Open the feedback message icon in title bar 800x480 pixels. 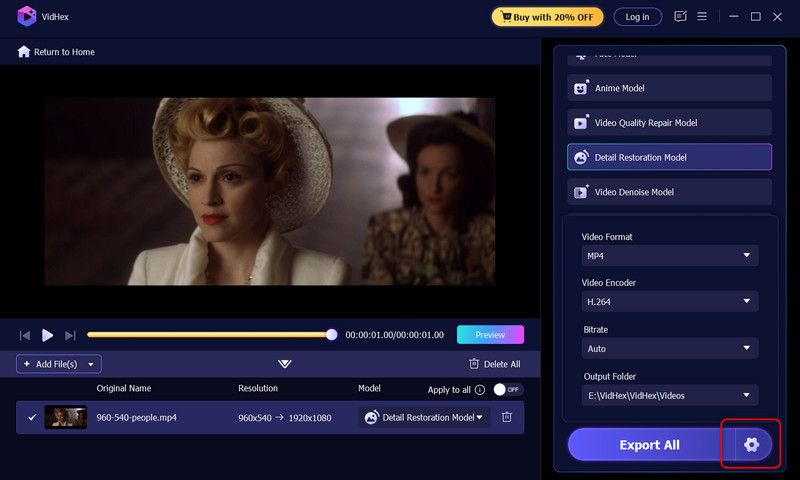(681, 17)
